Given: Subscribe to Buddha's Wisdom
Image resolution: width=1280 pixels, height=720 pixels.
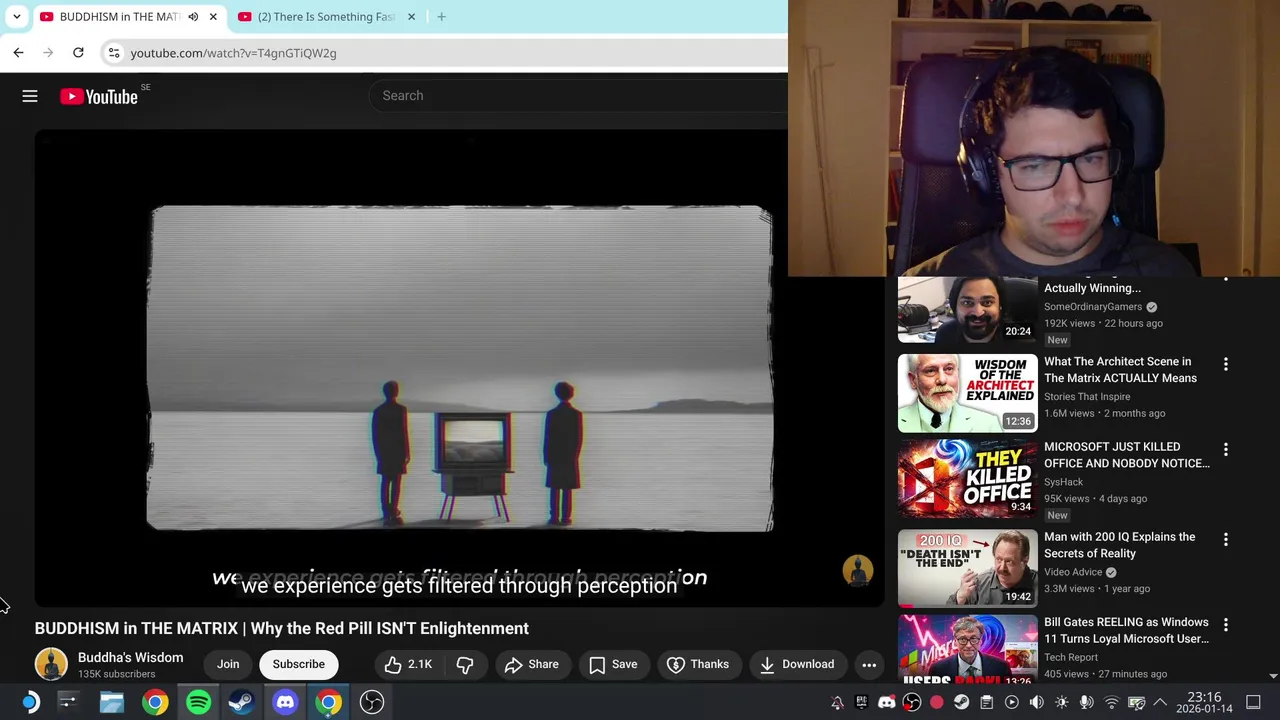Looking at the screenshot, I should pyautogui.click(x=298, y=664).
